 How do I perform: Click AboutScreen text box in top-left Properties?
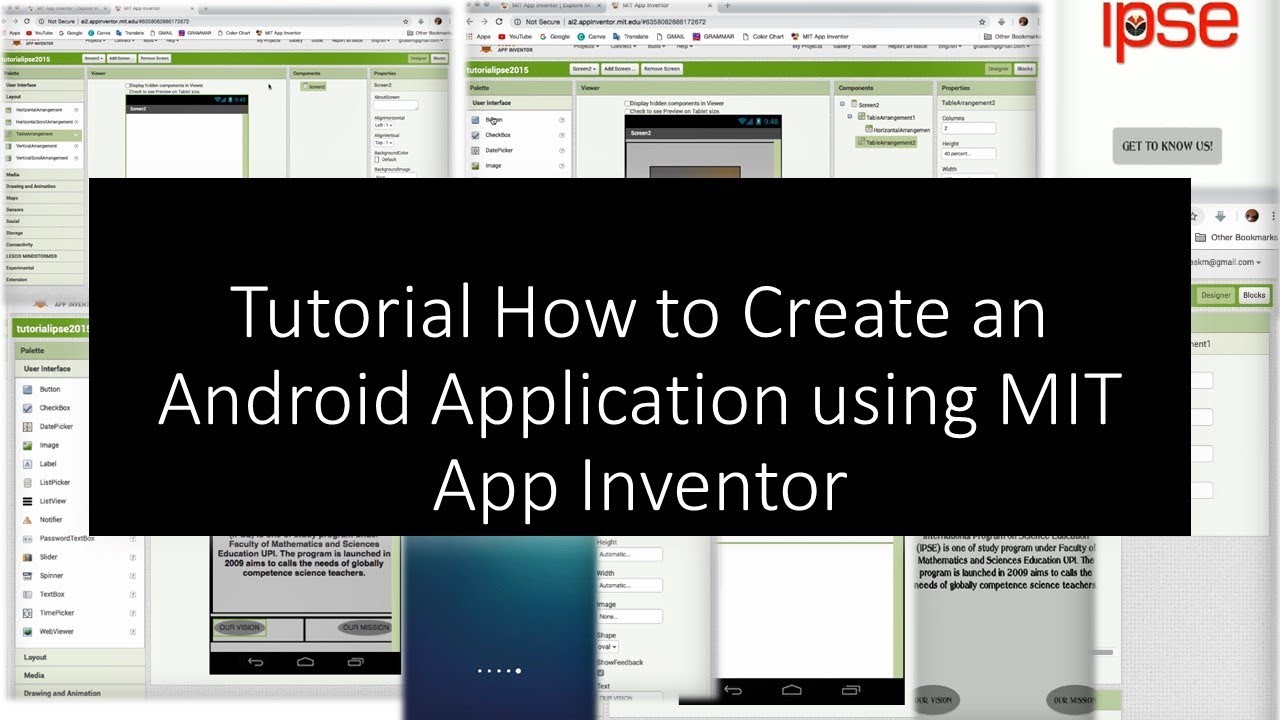(x=396, y=105)
